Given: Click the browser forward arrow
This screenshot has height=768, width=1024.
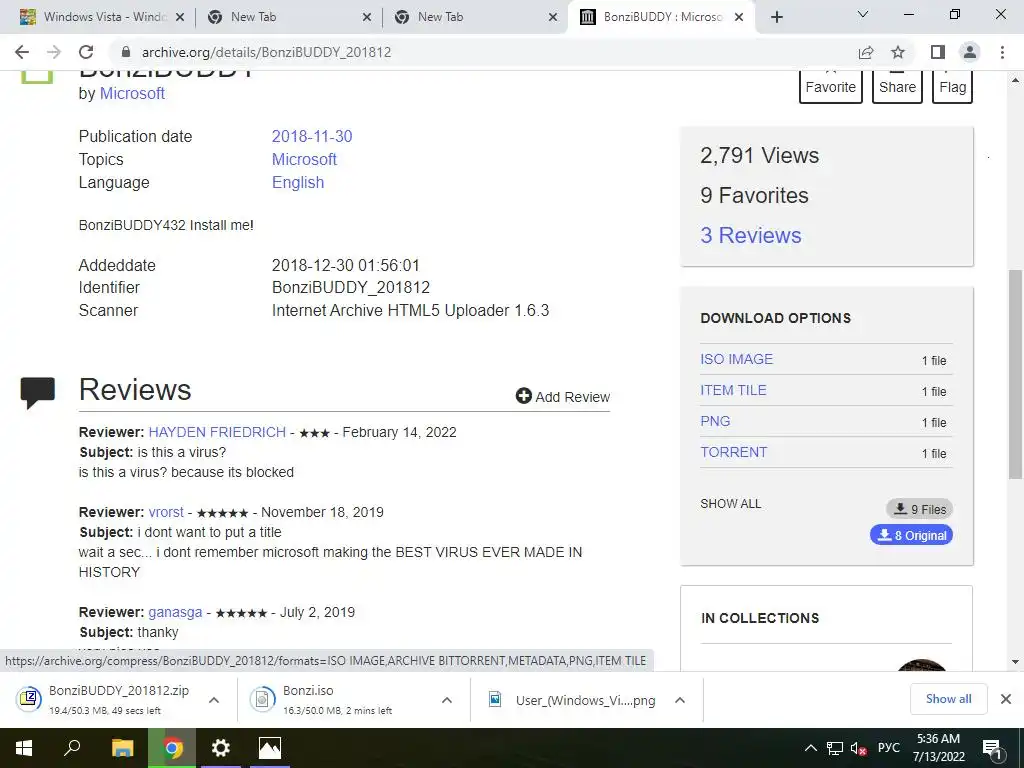Looking at the screenshot, I should tap(54, 52).
